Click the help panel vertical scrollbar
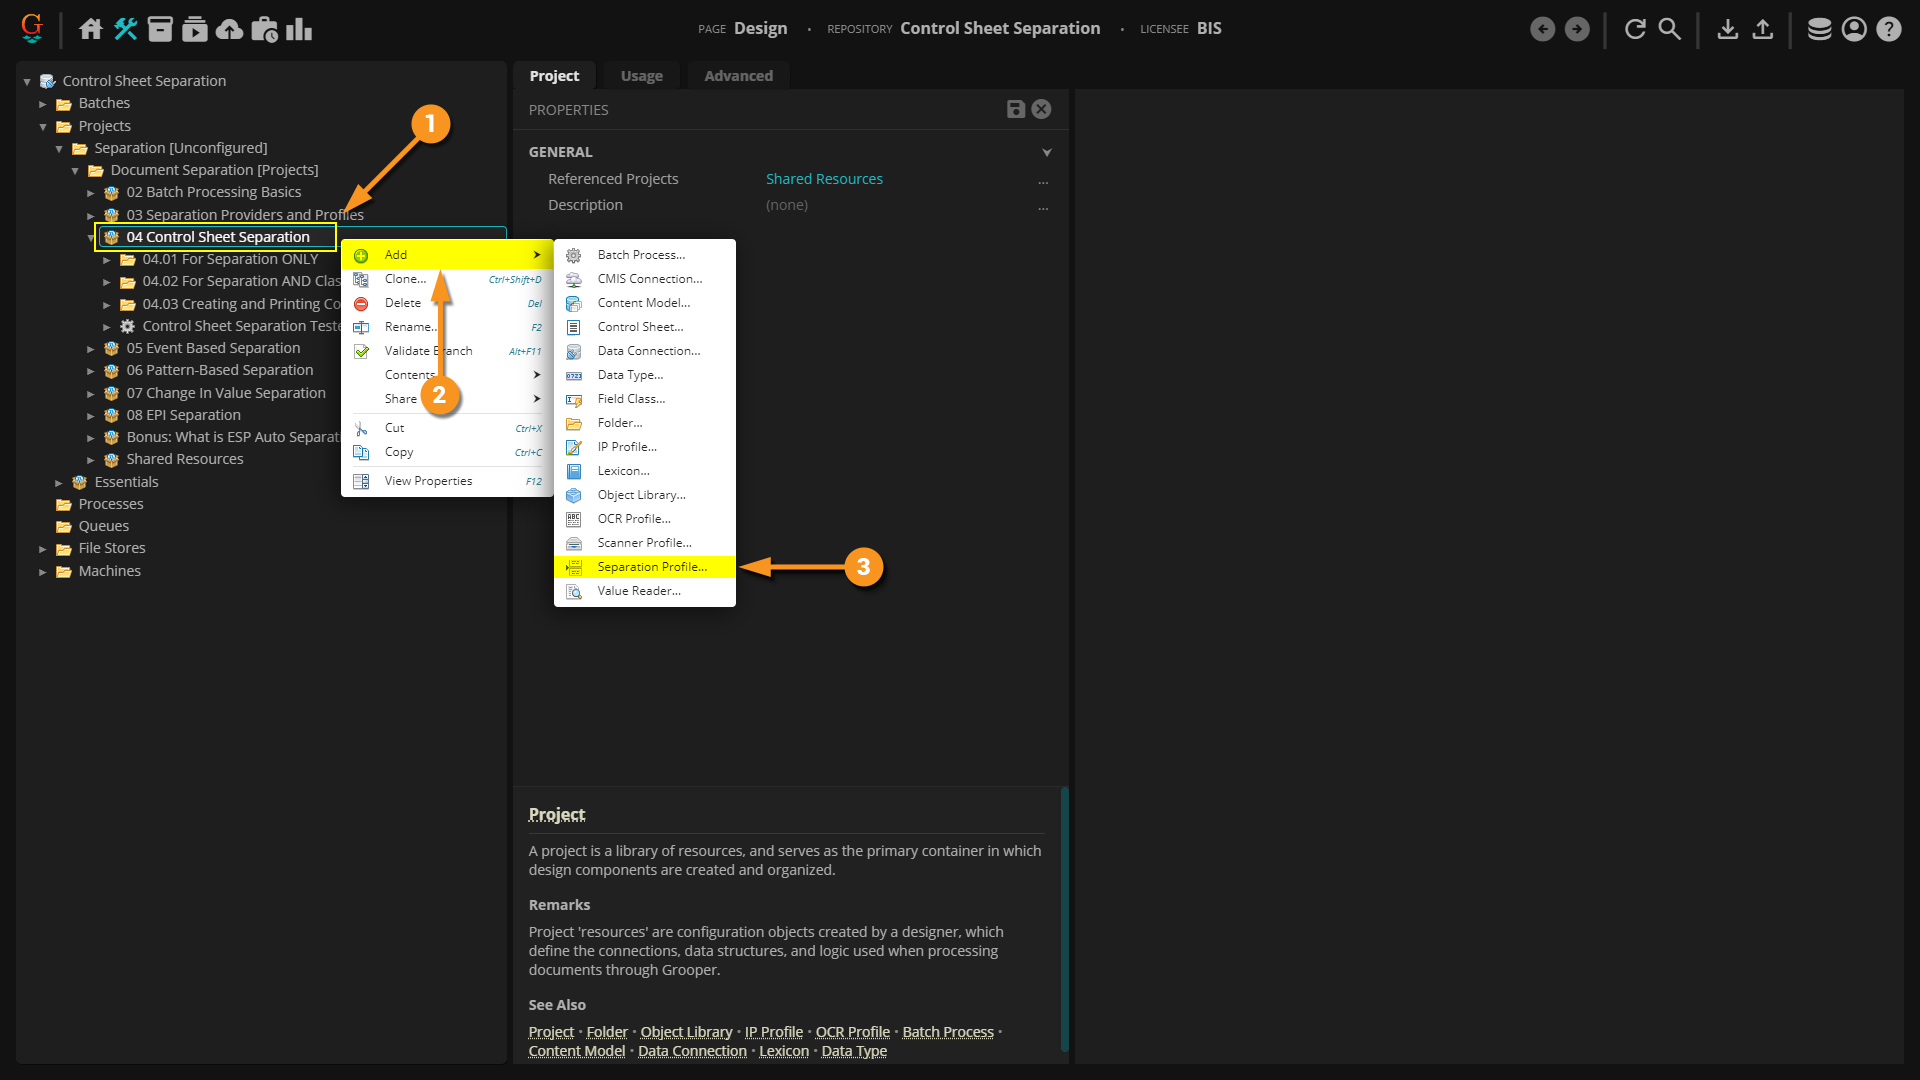Screen dimensions: 1920x1080 click(x=1064, y=918)
